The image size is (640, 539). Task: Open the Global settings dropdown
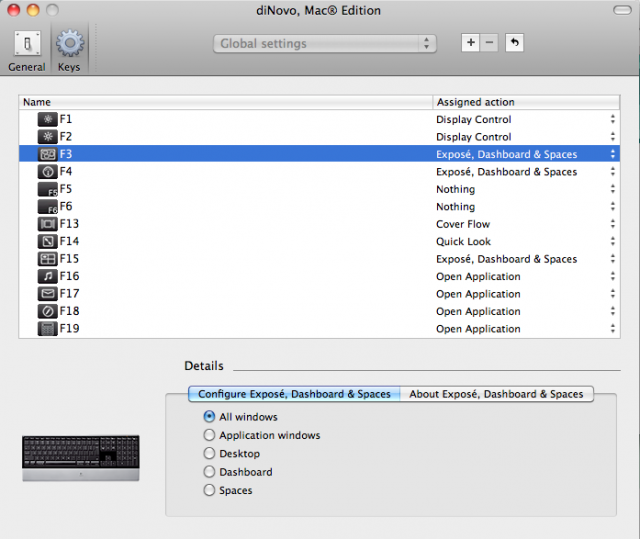325,44
